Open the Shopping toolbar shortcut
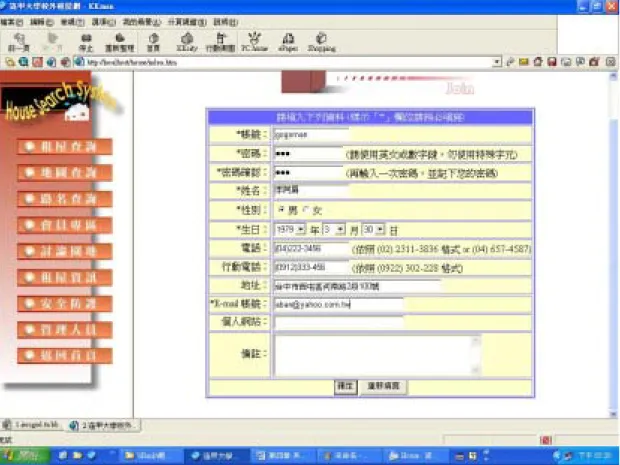Viewport: 620px width, 465px height. click(x=321, y=42)
